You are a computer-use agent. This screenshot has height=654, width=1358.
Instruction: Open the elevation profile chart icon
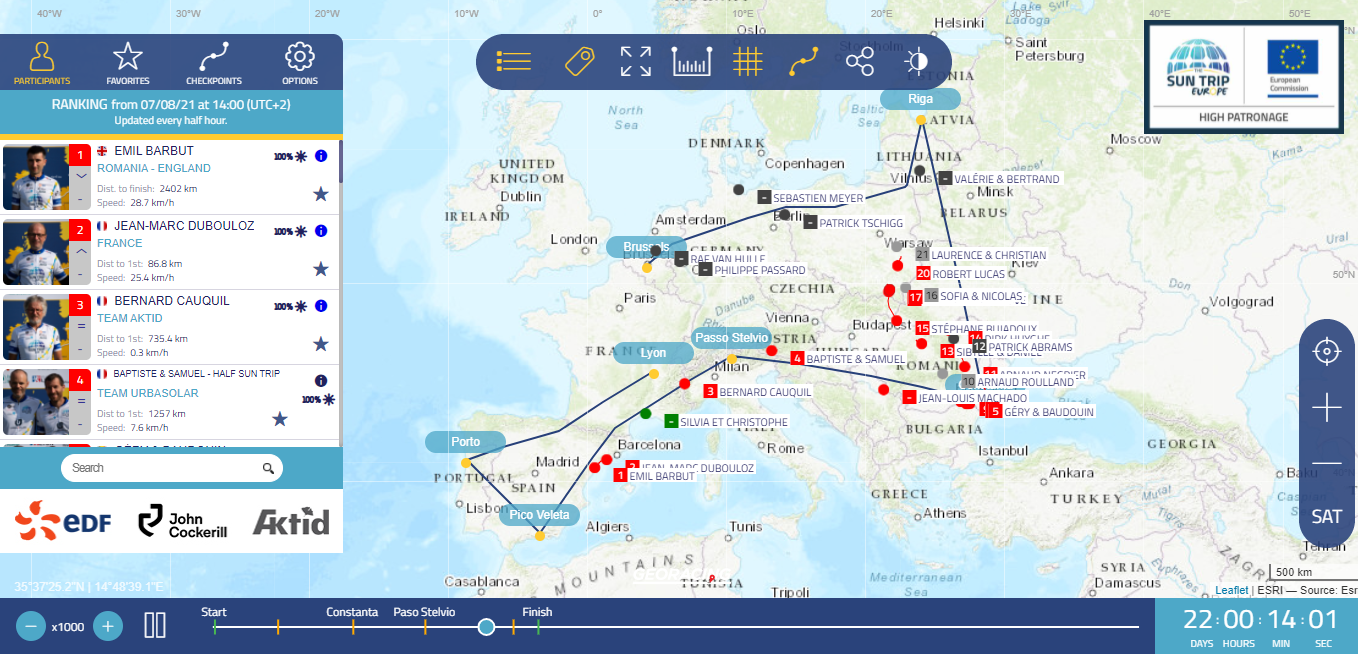[691, 62]
